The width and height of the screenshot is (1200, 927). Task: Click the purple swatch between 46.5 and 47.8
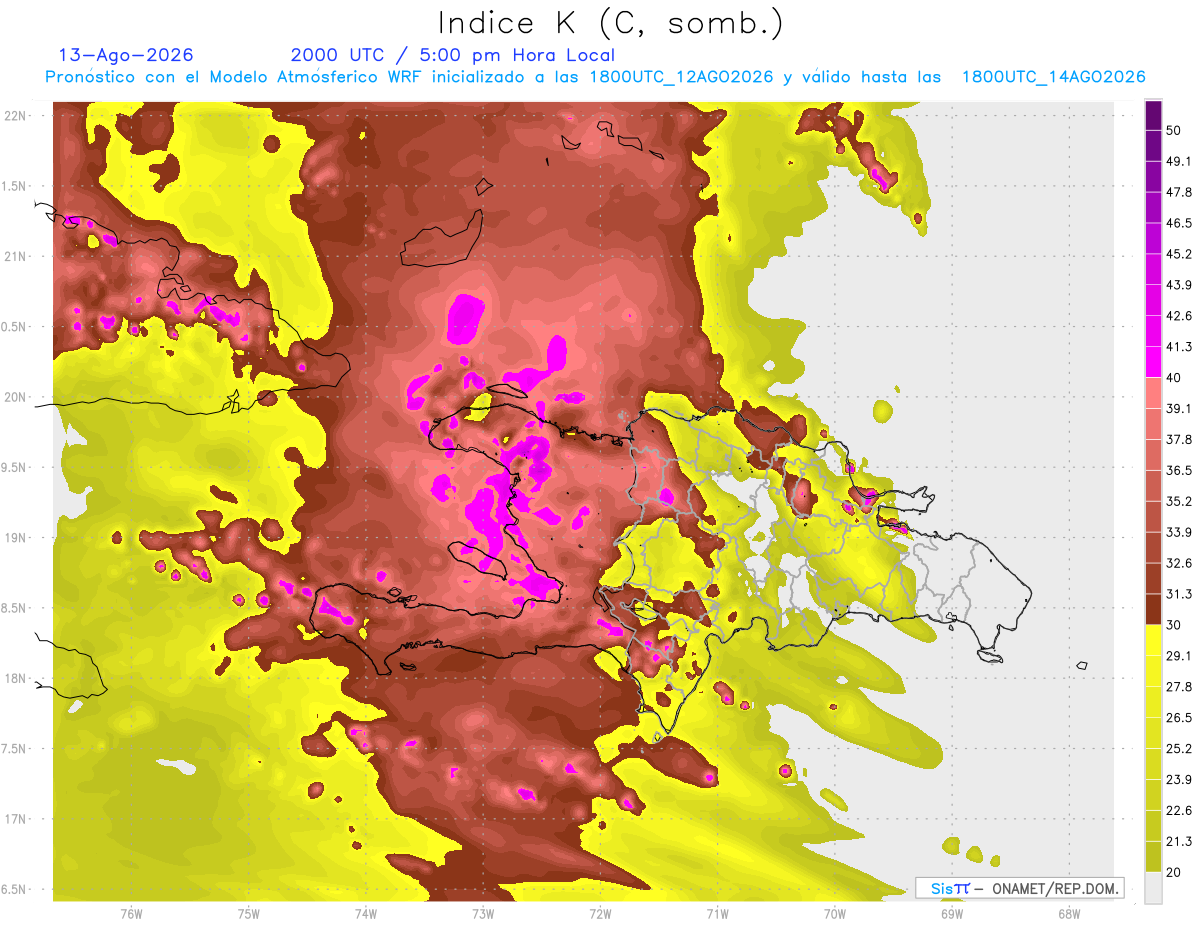[1154, 208]
